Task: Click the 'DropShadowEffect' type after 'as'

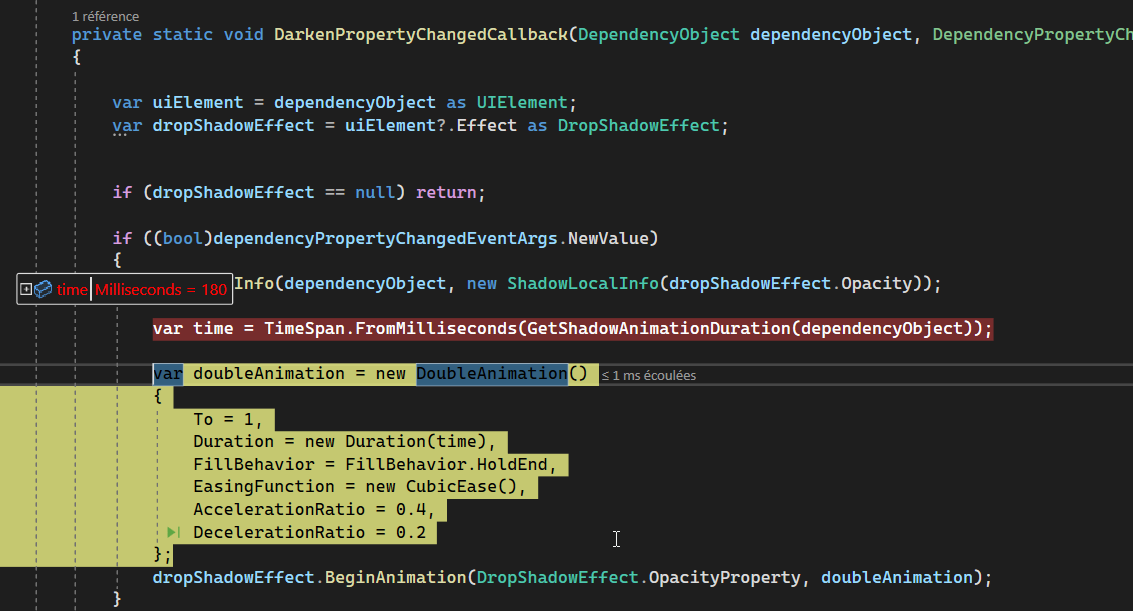Action: click(638, 126)
